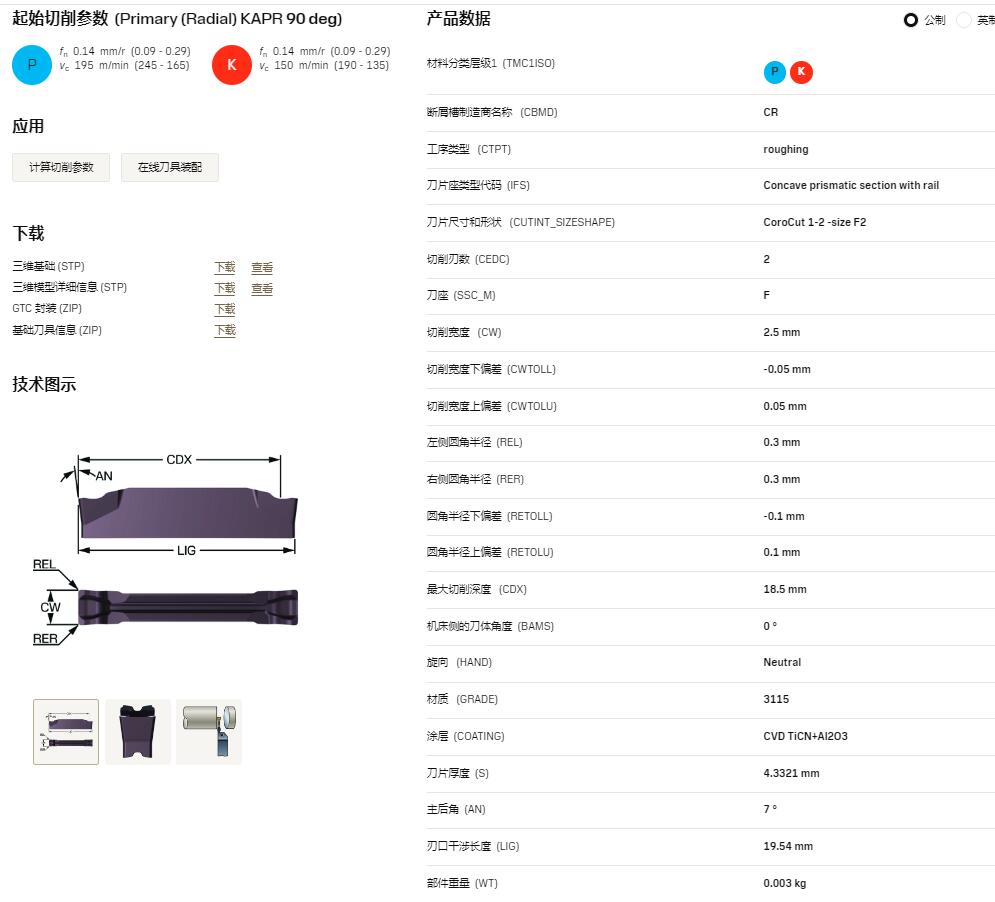The height and width of the screenshot is (902, 995).
Task: Show the insert seat front-view thumbnail
Action: pyautogui.click(x=138, y=732)
